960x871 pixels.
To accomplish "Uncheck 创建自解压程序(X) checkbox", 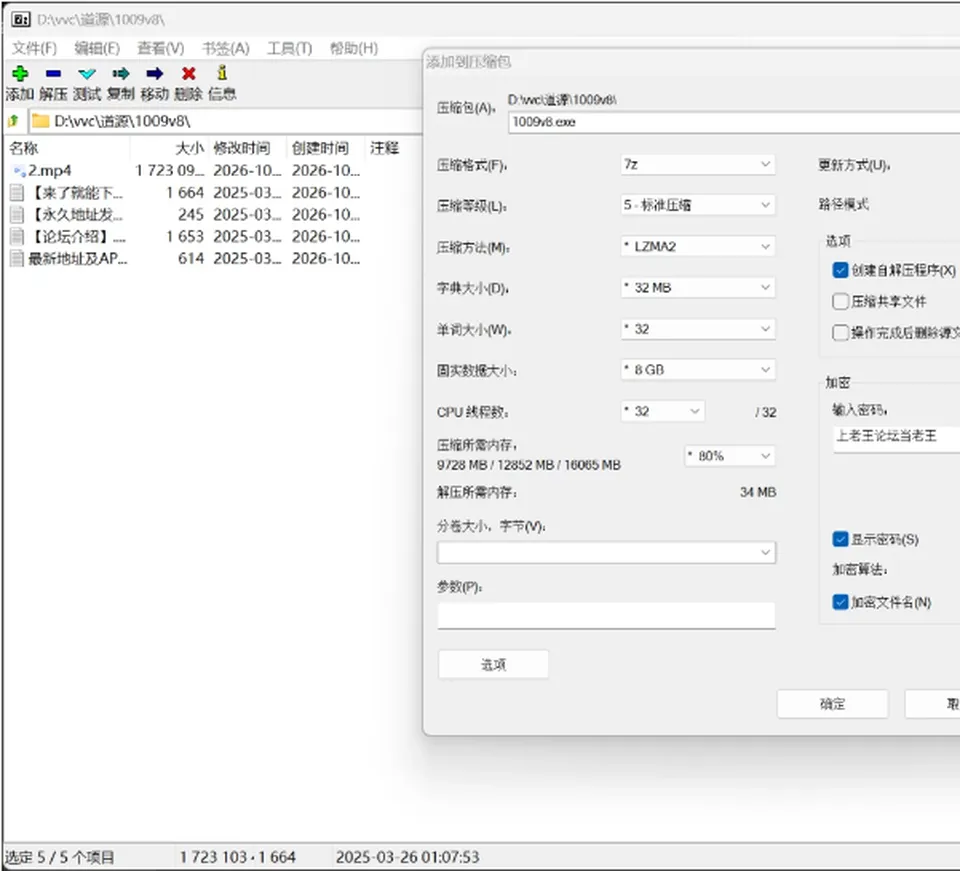I will coord(840,270).
